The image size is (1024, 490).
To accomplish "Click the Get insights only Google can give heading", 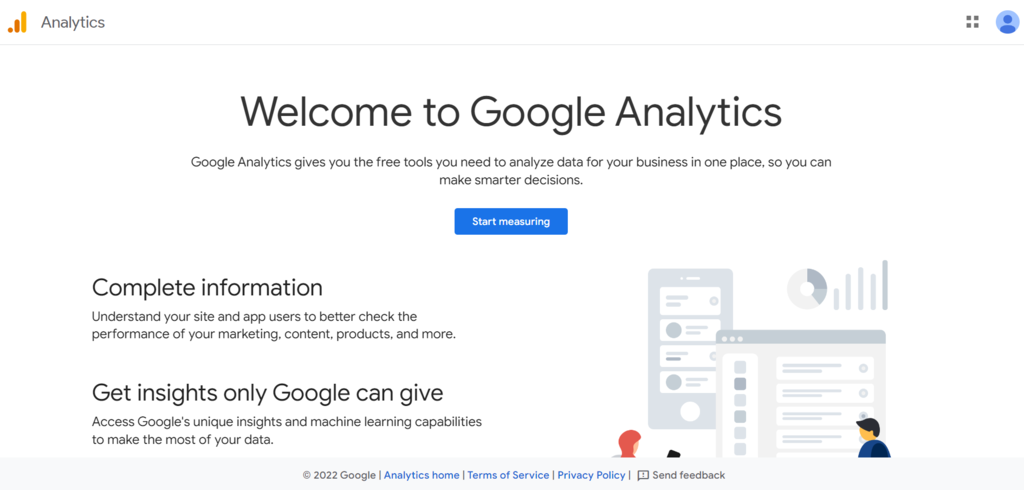I will 267,392.
